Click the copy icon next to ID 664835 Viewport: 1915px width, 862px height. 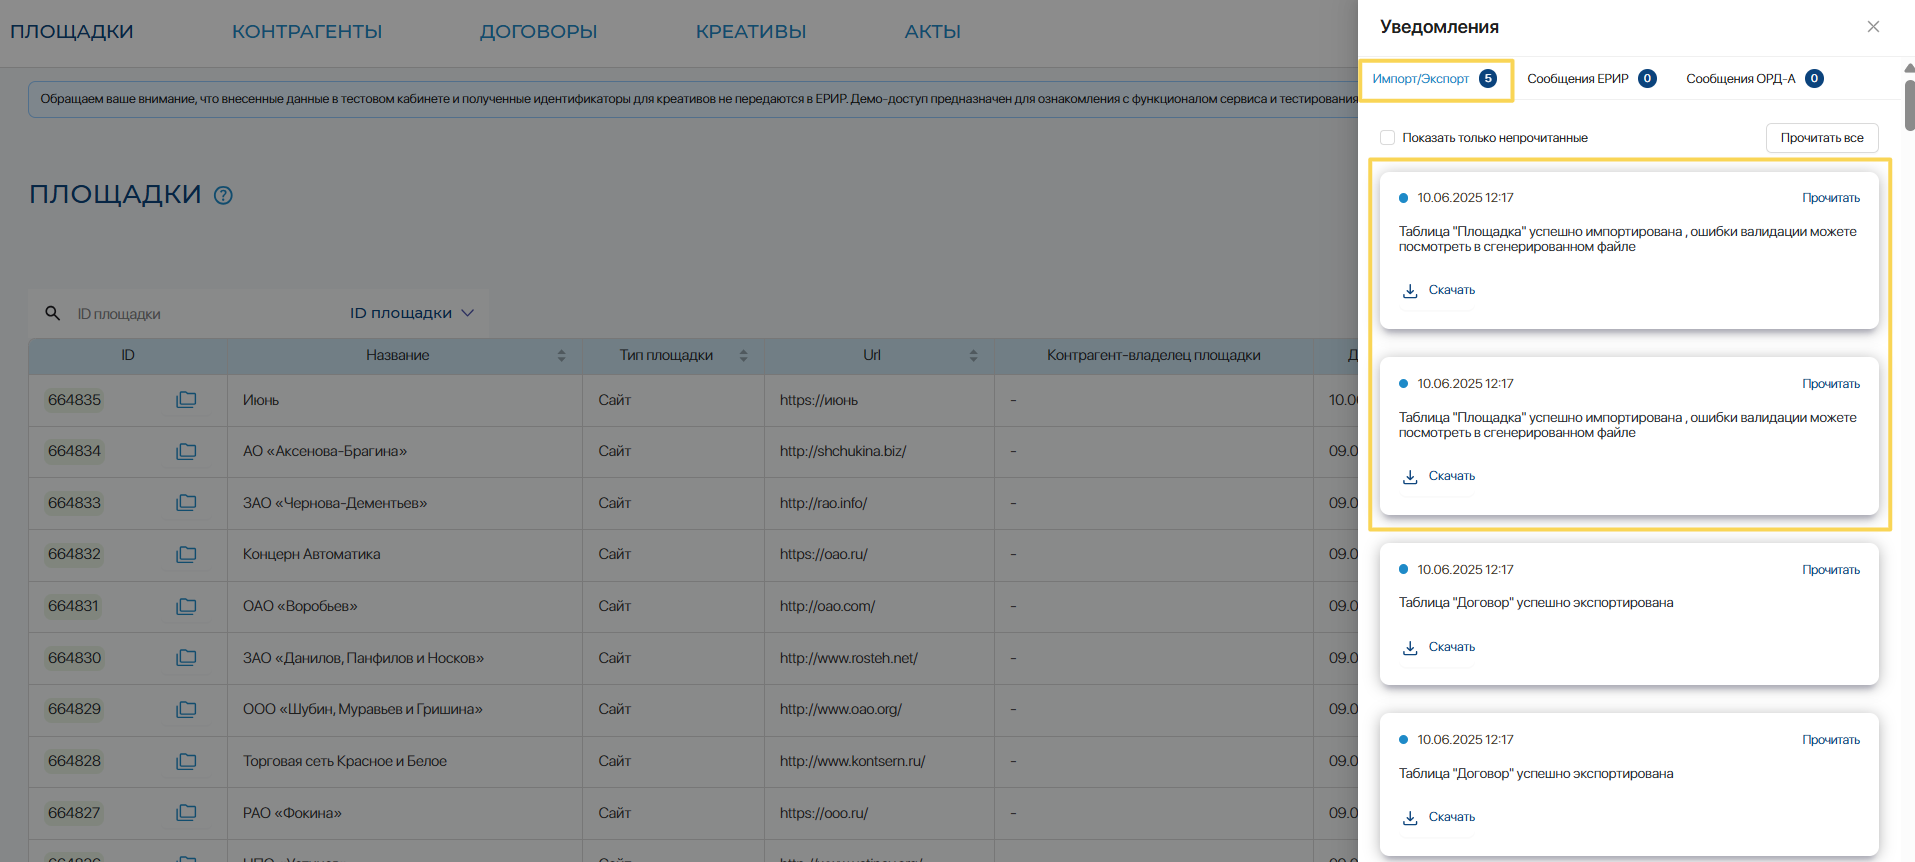point(186,400)
